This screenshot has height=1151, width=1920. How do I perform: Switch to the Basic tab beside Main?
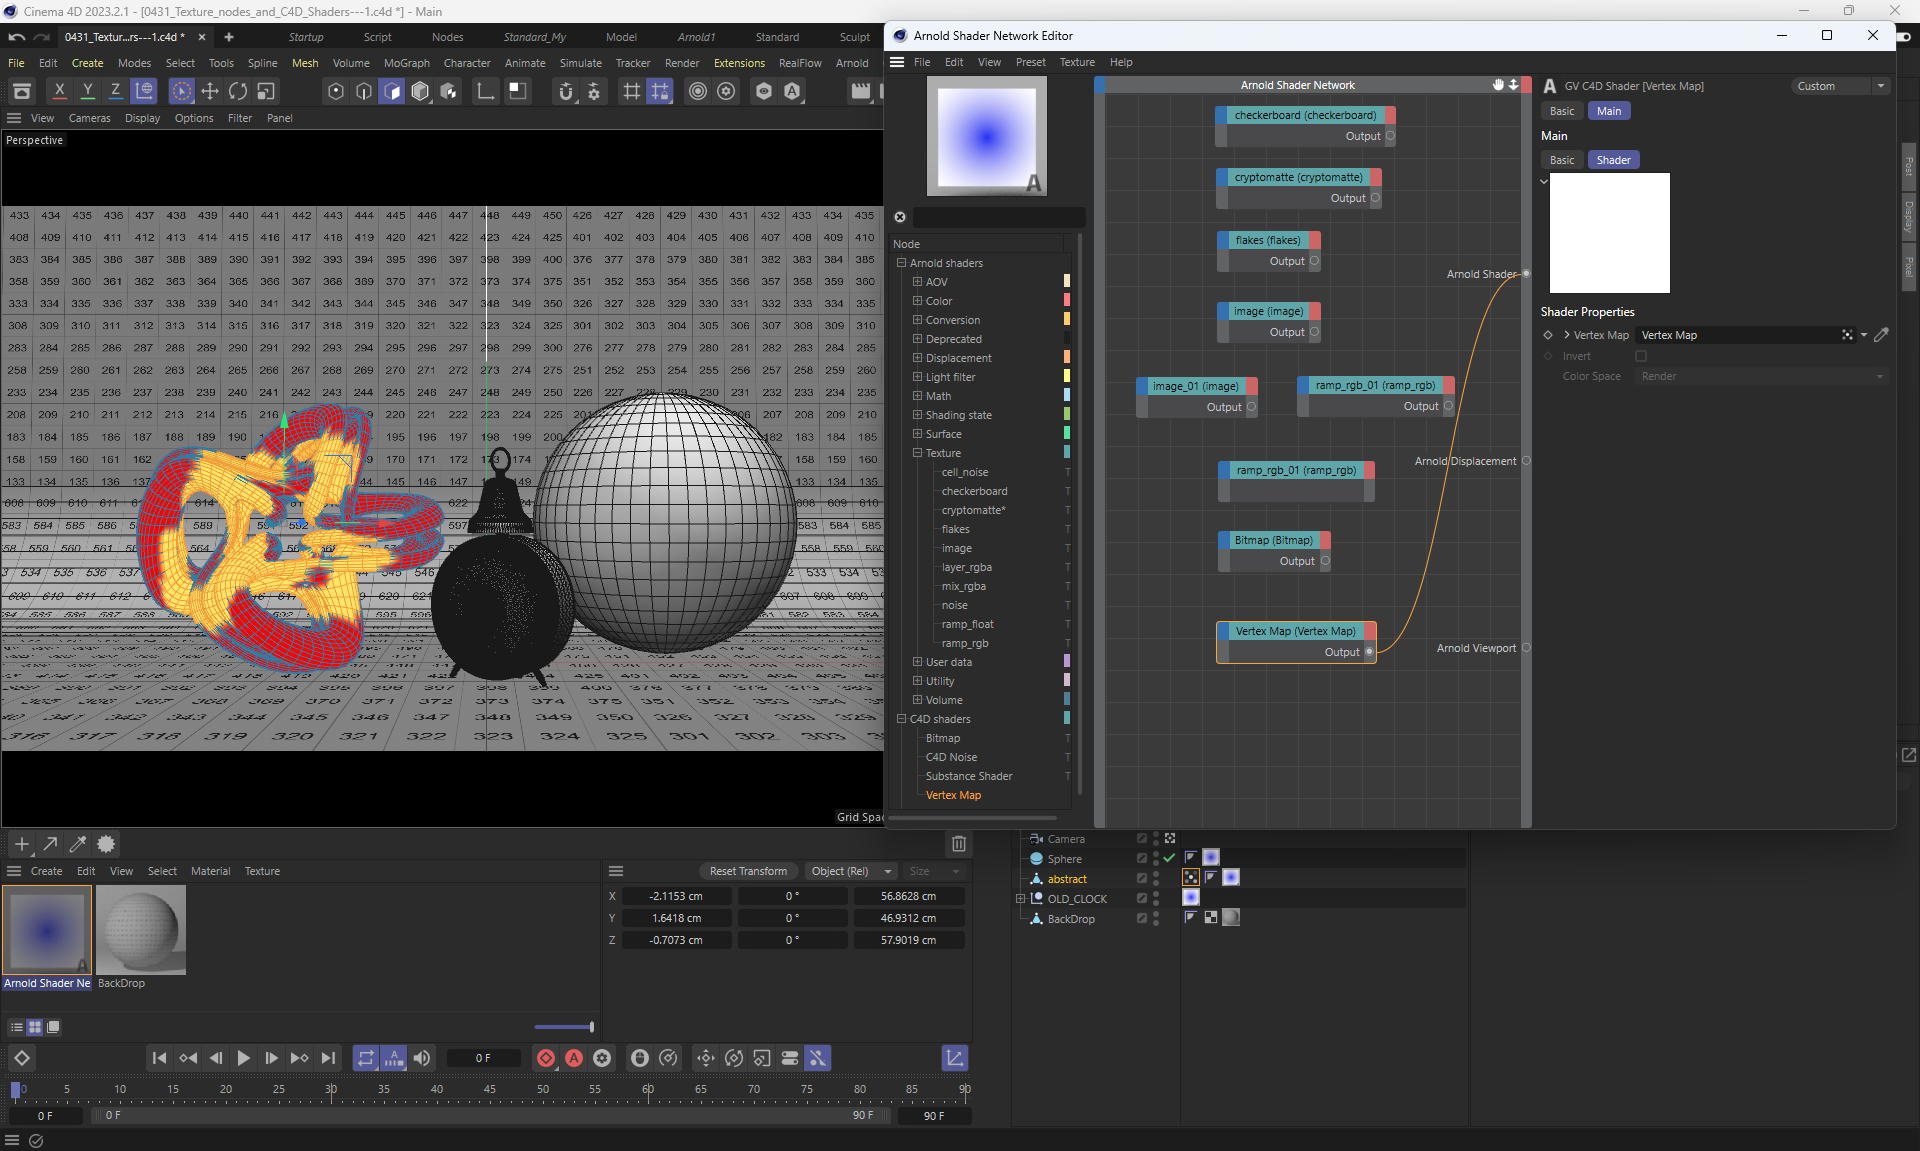[x=1561, y=111]
